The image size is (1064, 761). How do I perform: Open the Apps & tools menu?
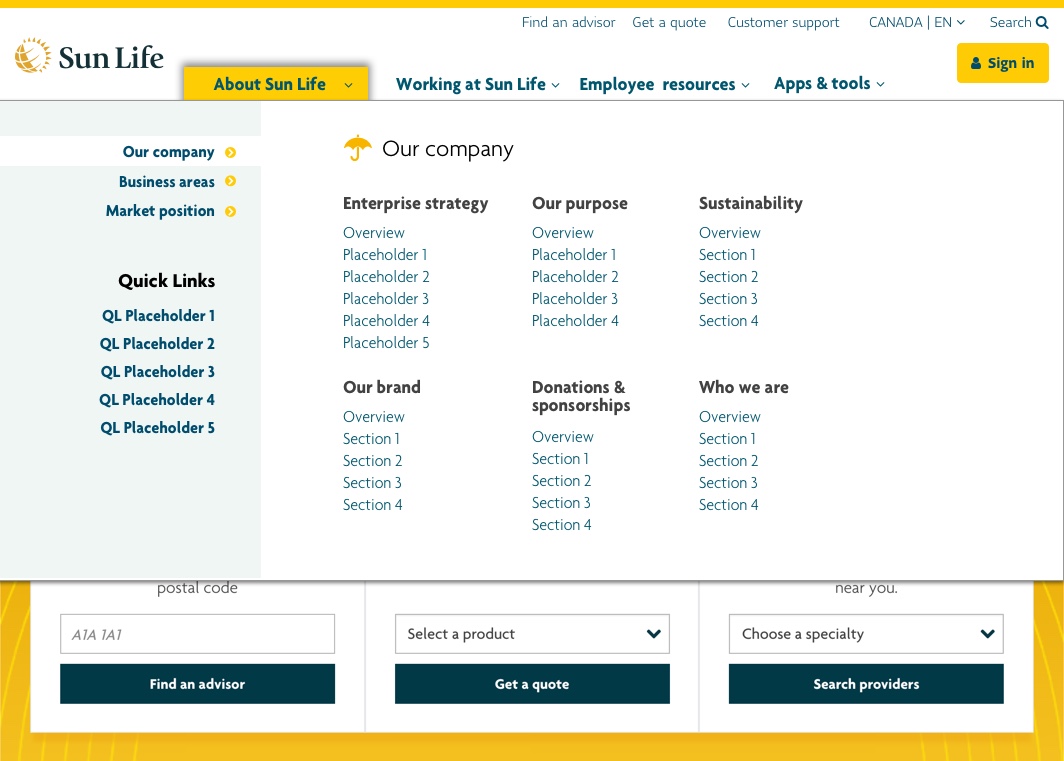829,83
